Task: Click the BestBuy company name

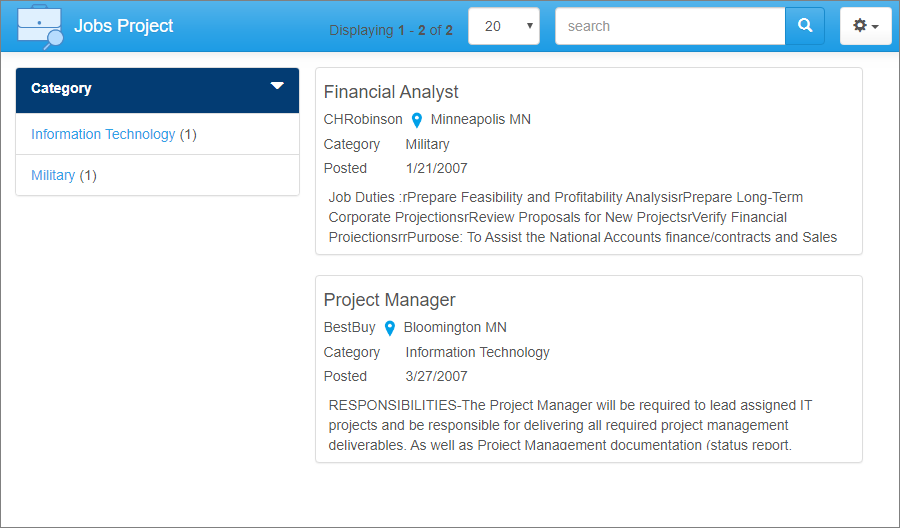Action: point(349,327)
